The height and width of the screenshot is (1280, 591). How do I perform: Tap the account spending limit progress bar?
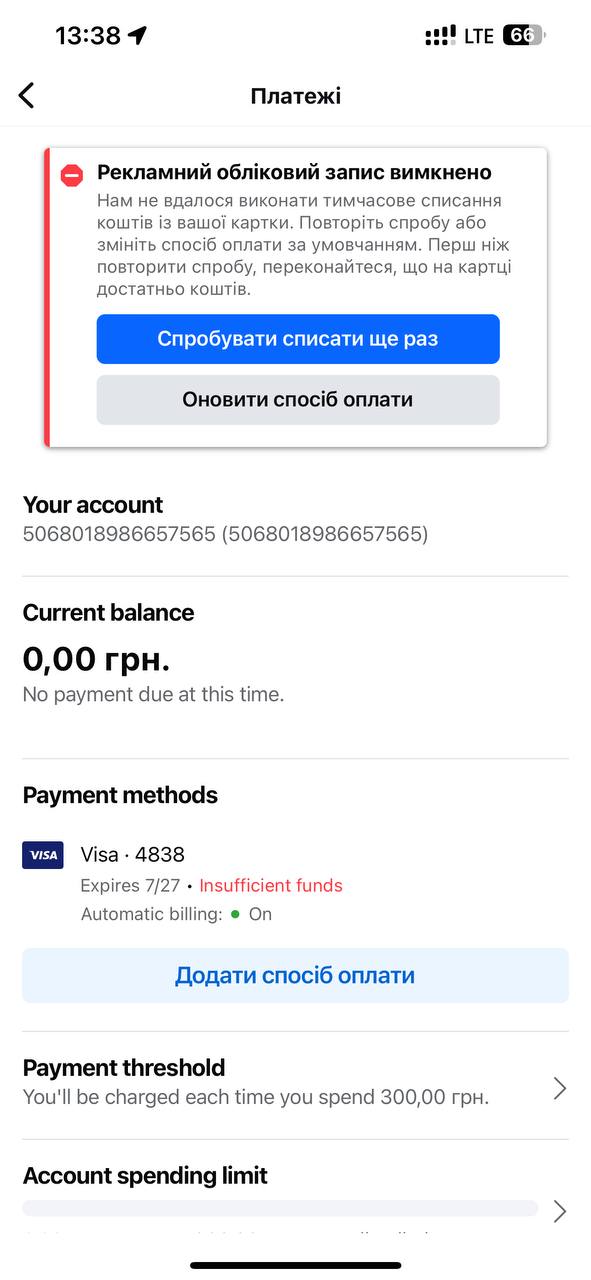280,1208
